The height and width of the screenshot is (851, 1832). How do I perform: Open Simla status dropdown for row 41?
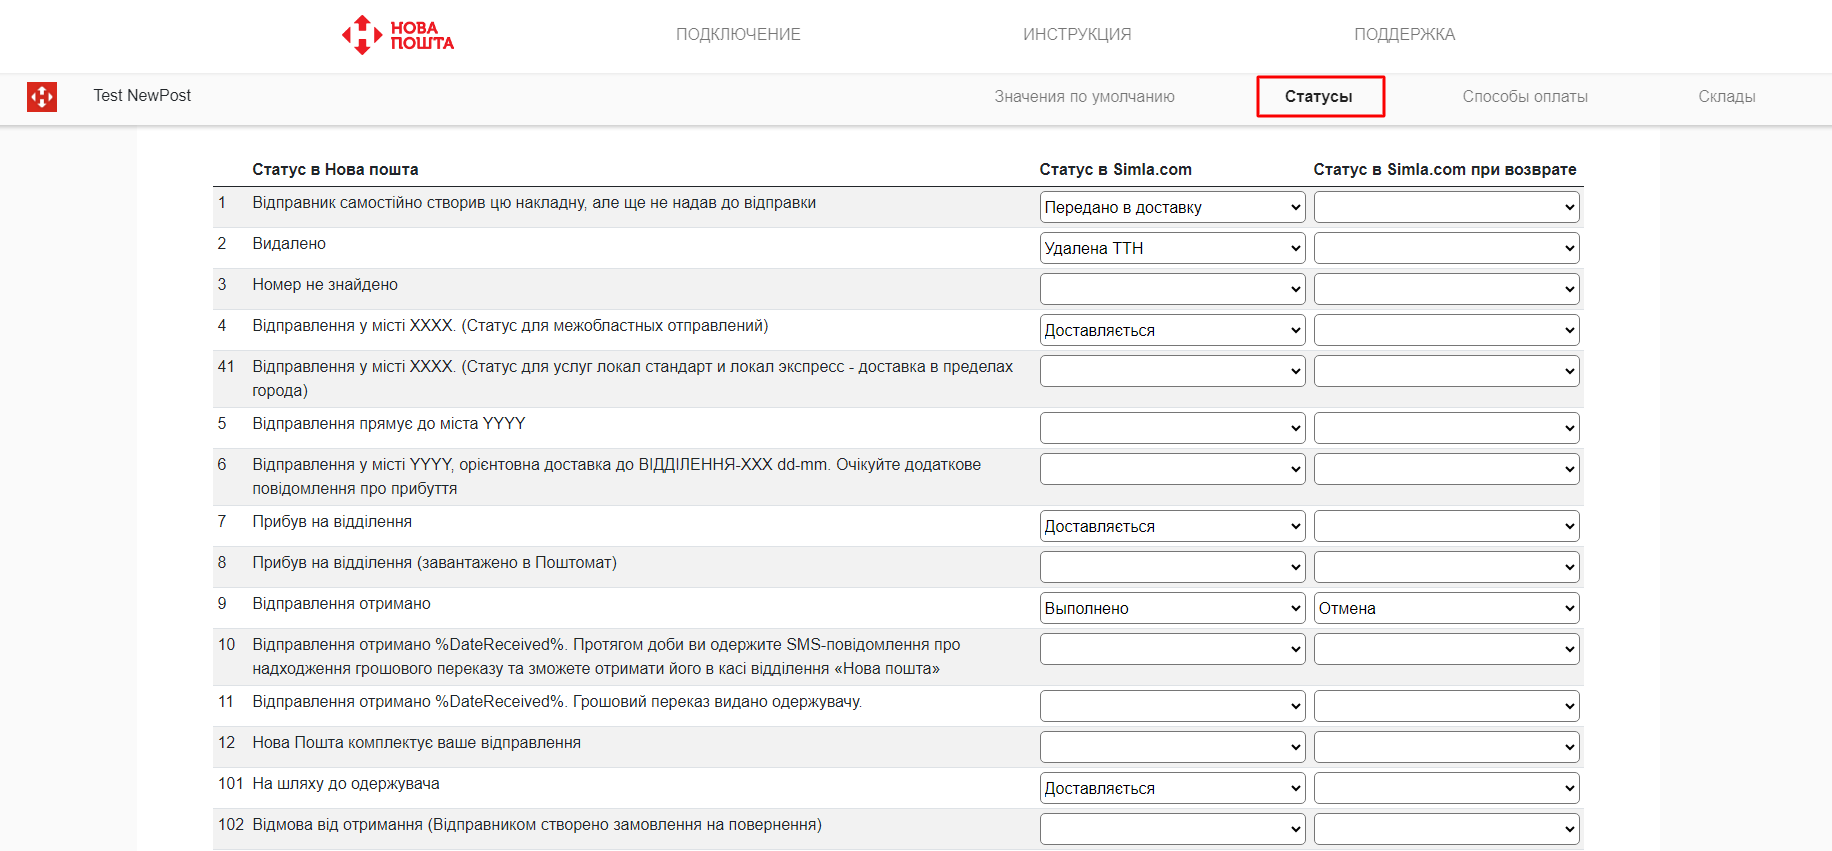(x=1173, y=372)
